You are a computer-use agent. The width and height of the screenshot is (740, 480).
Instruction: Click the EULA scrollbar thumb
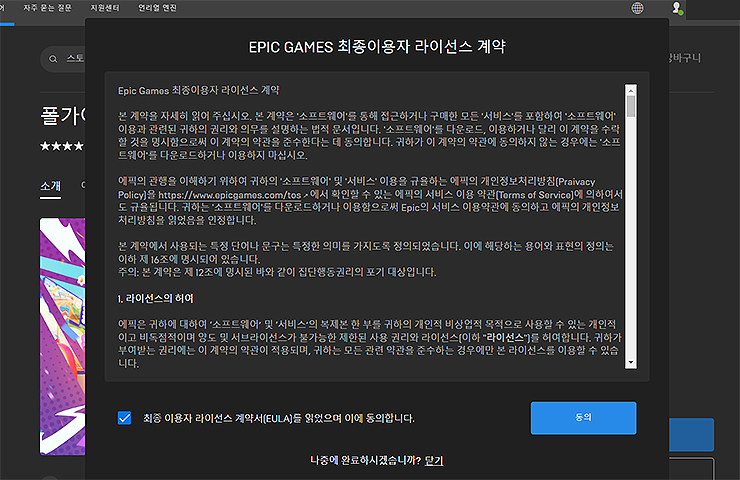coord(631,106)
